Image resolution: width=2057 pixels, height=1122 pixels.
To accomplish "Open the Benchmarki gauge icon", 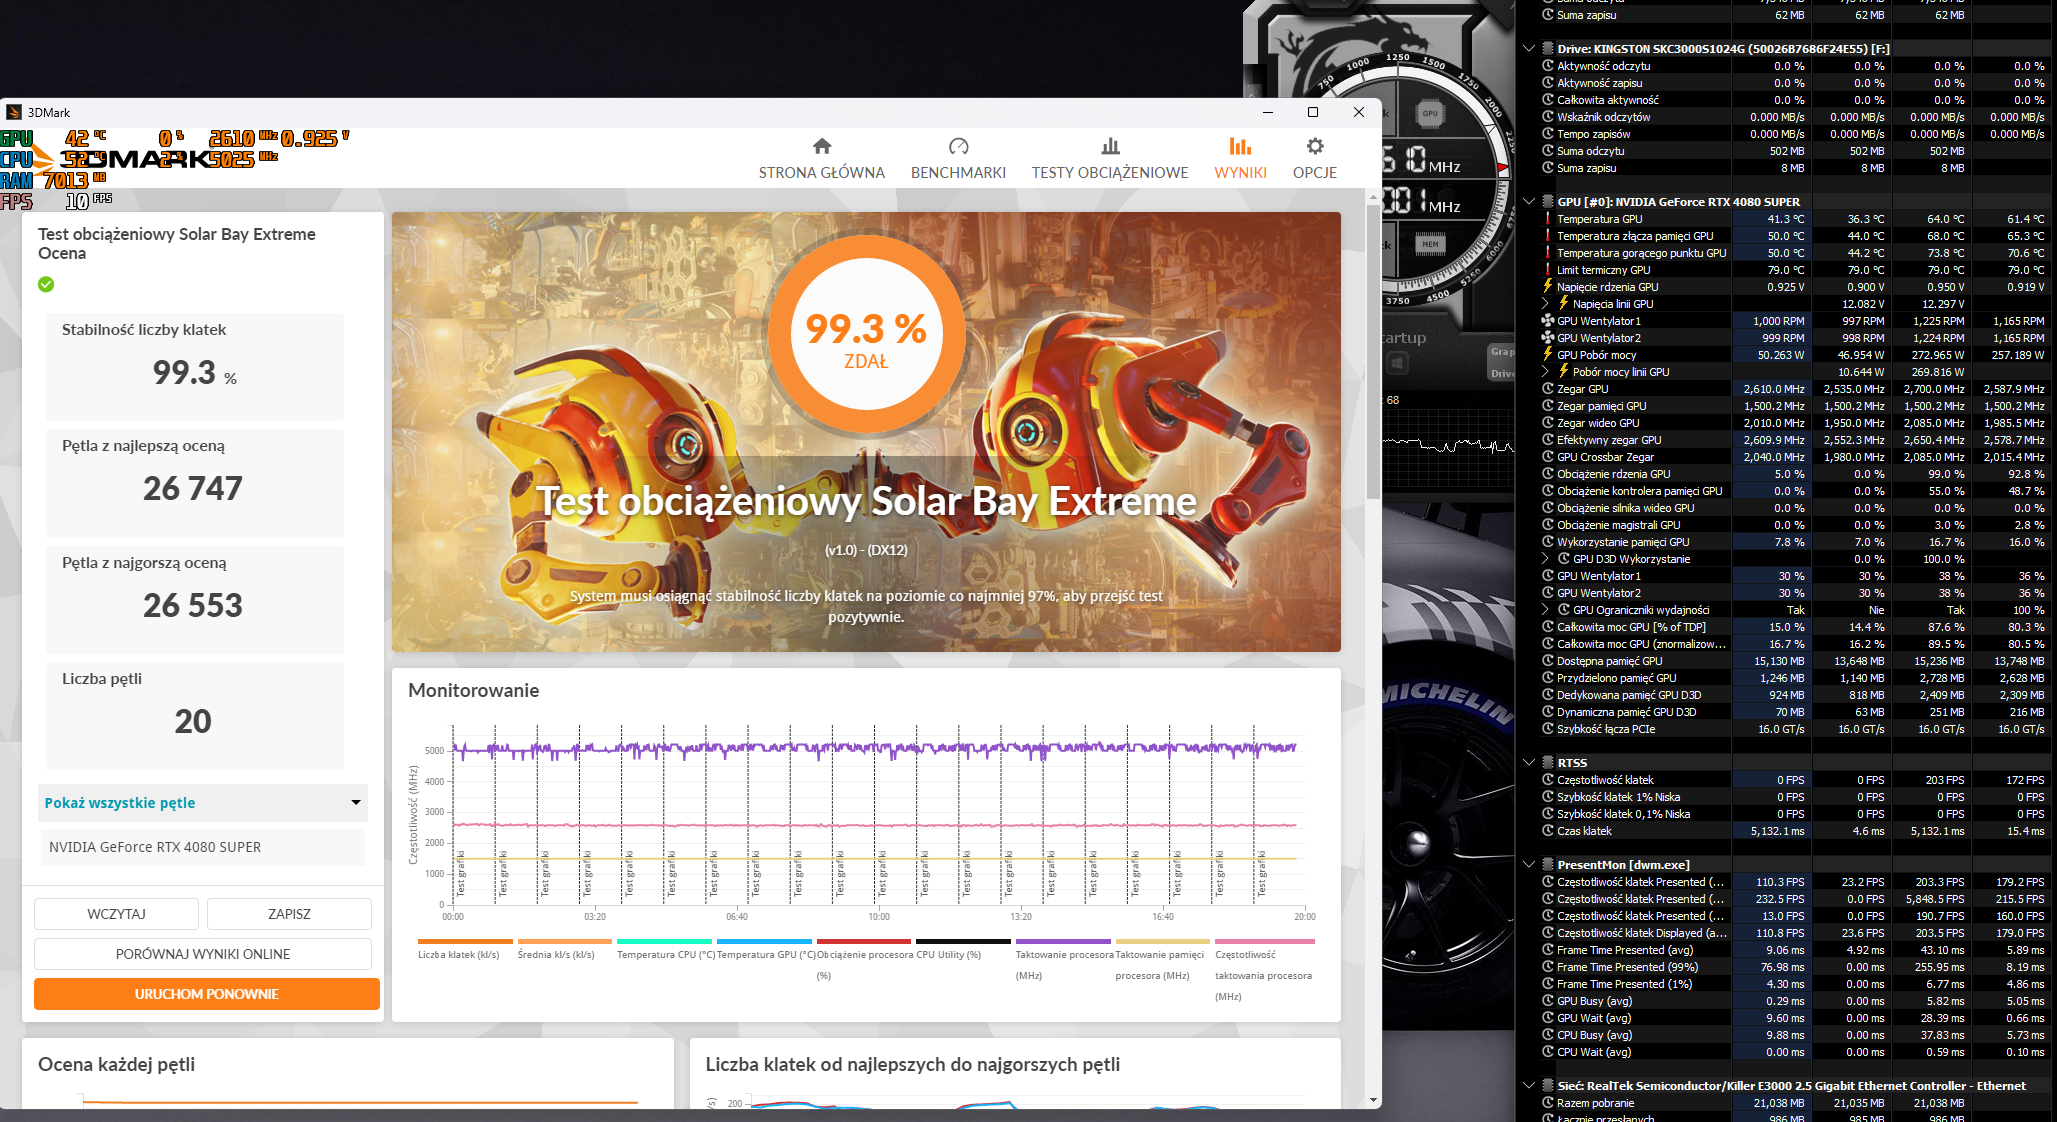I will pos(958,147).
